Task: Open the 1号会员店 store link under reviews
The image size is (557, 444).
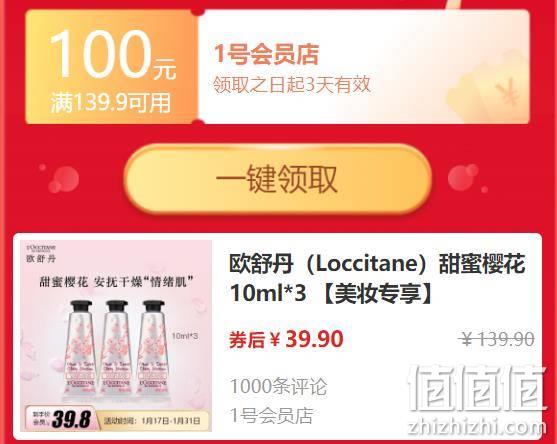Action: coord(271,415)
